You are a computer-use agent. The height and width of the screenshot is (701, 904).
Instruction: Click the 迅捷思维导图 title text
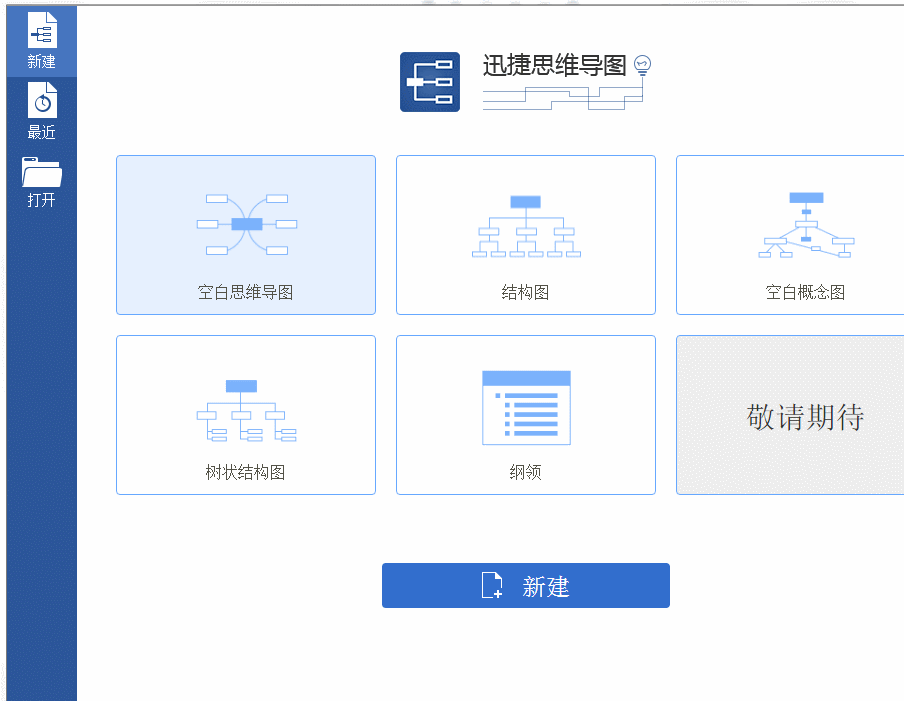pos(554,66)
